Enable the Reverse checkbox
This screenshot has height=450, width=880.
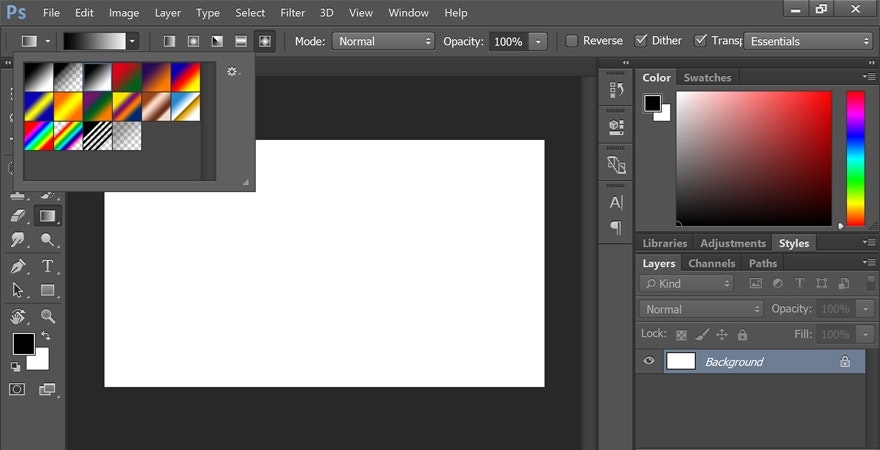click(x=572, y=41)
